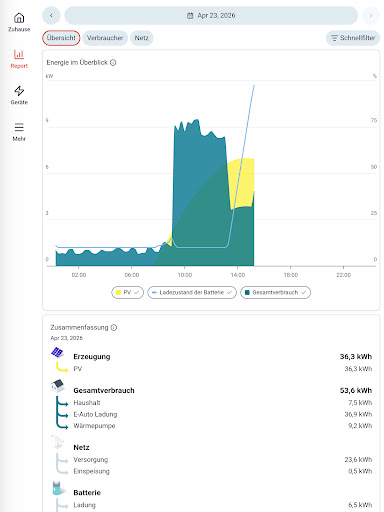Click the teal Gesamtverbrauch color swatch
This screenshot has height=512, width=384.
247,292
